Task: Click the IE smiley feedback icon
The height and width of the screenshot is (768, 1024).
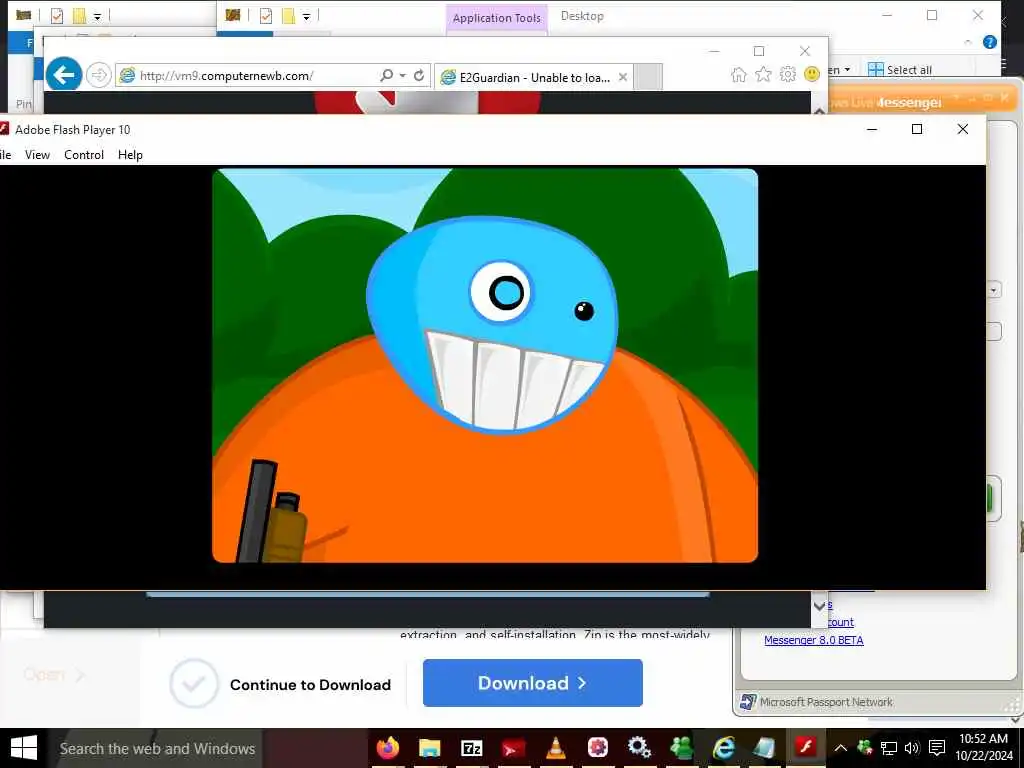Action: pos(812,74)
